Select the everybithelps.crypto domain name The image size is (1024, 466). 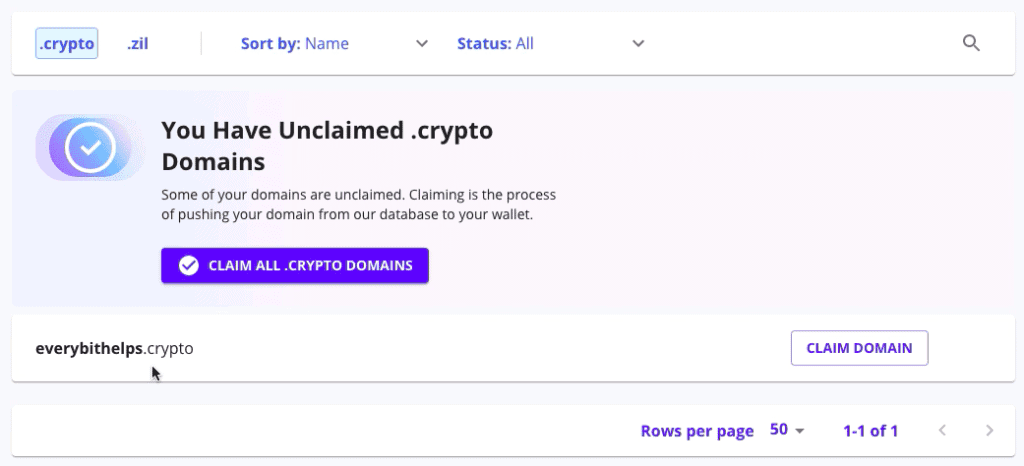(114, 348)
